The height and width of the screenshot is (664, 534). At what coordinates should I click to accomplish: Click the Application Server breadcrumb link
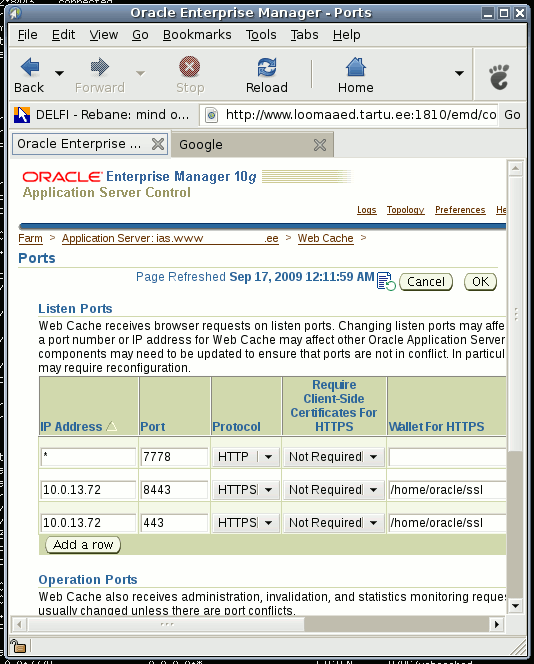[170, 238]
